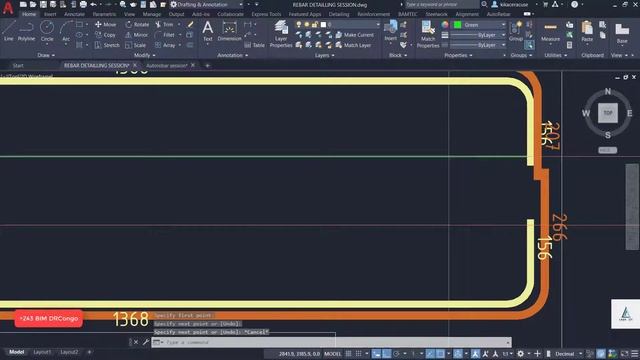The image size is (640, 360).
Task: Insert a Table
Action: click(254, 45)
